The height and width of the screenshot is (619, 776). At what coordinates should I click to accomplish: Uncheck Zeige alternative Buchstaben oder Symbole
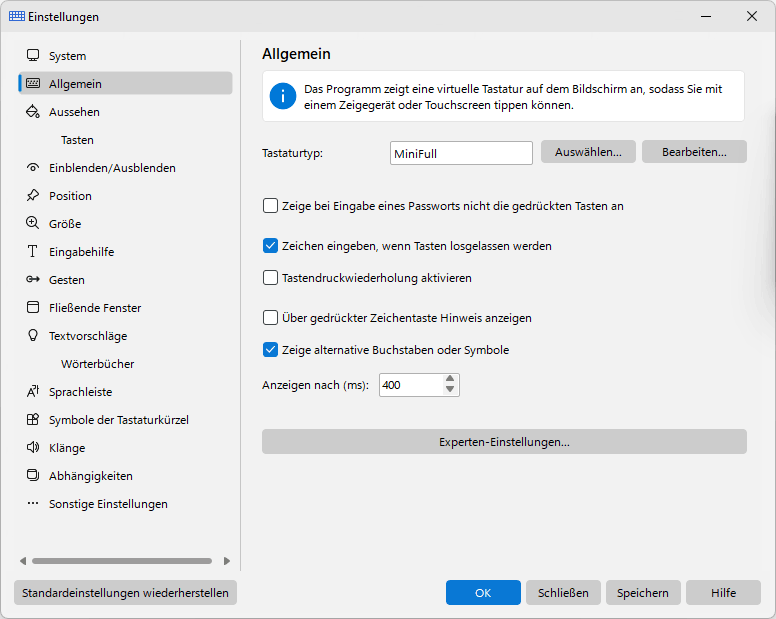pyautogui.click(x=270, y=349)
